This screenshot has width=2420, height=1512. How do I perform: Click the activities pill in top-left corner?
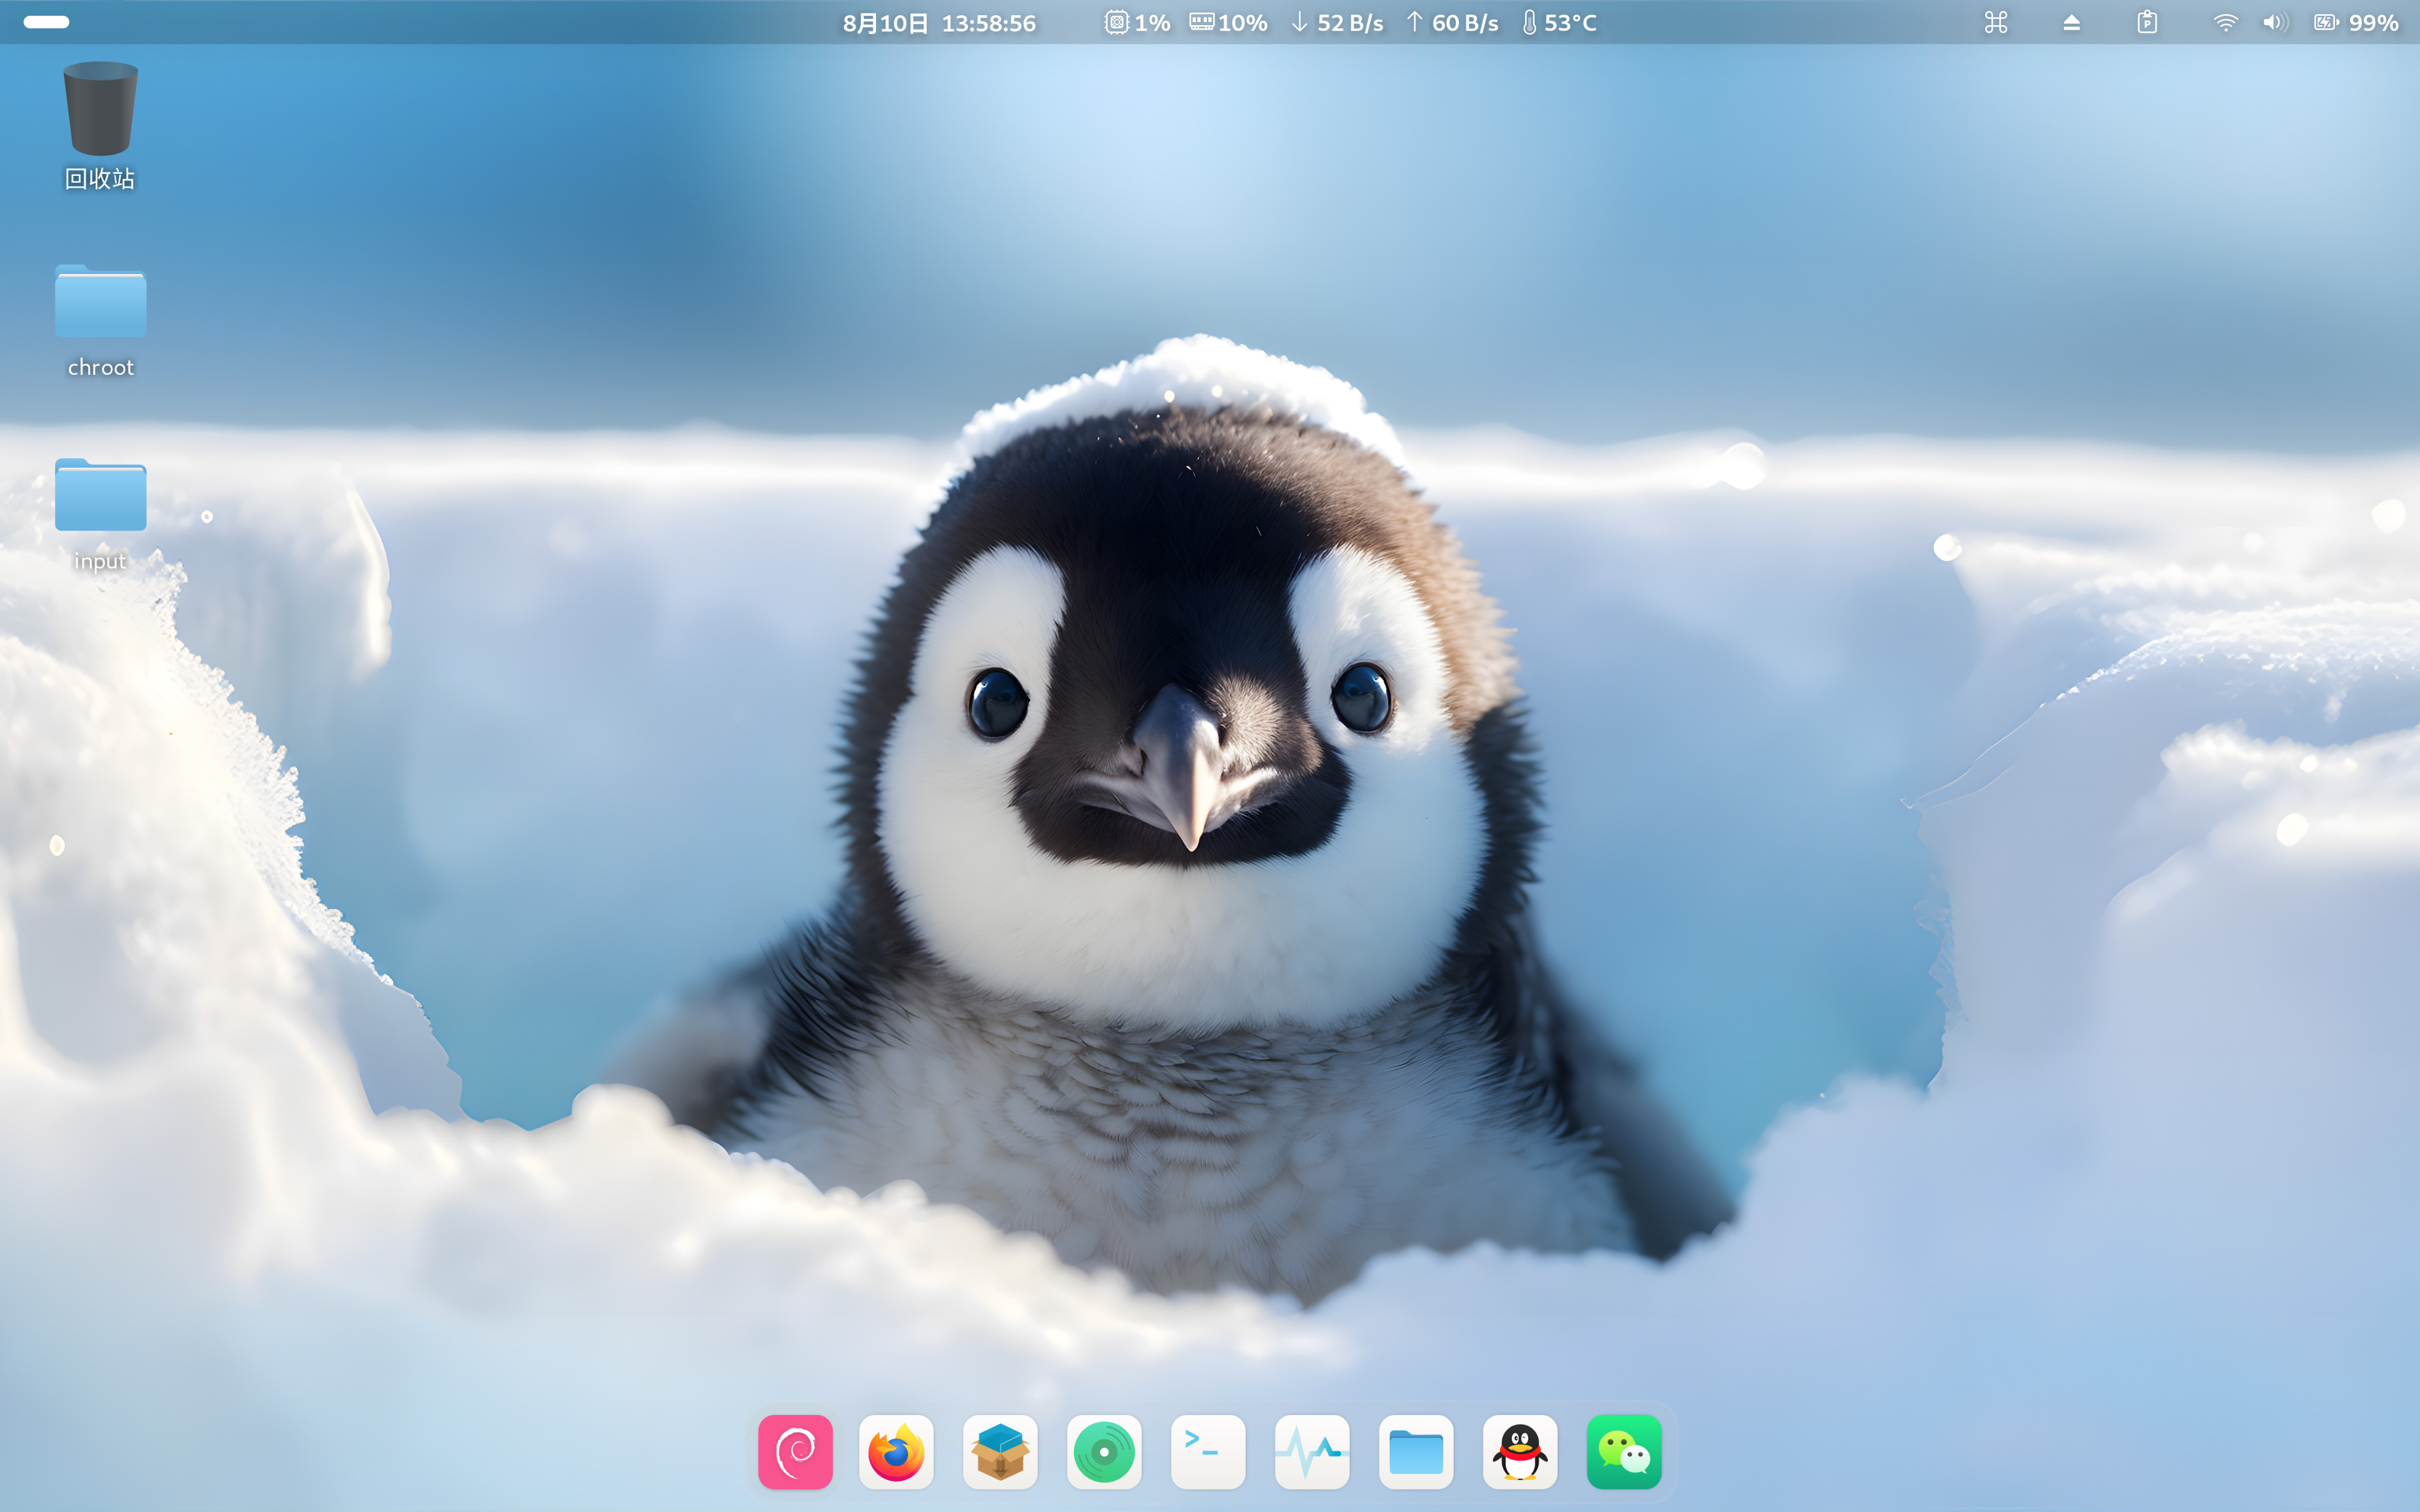click(46, 22)
